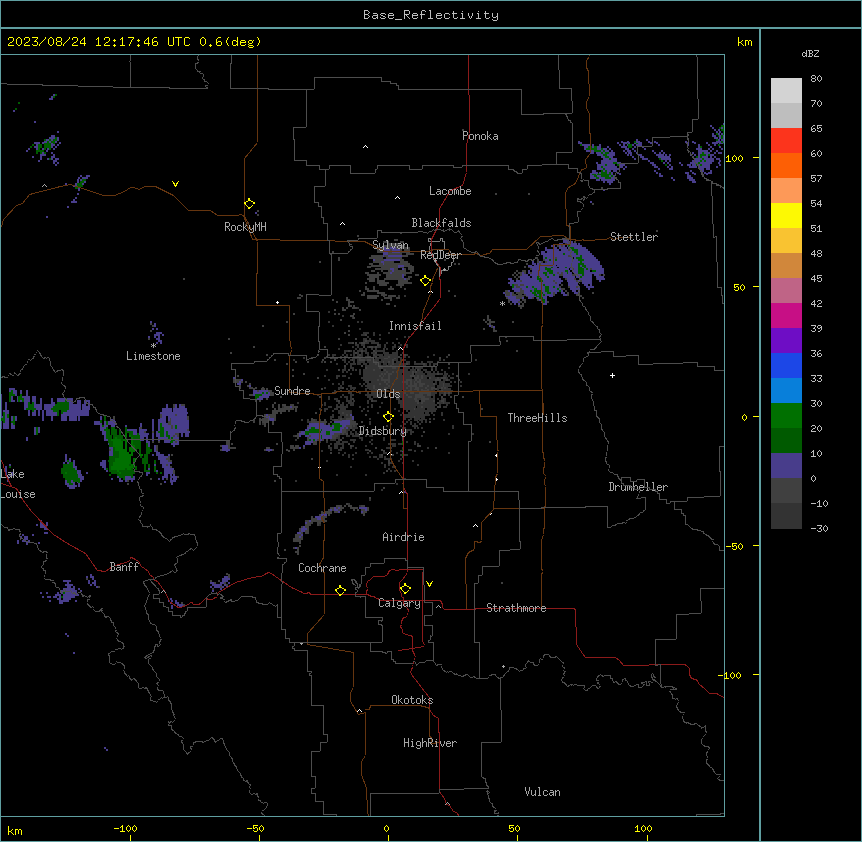Click the Strathmore label
This screenshot has height=842, width=862.
516,608
